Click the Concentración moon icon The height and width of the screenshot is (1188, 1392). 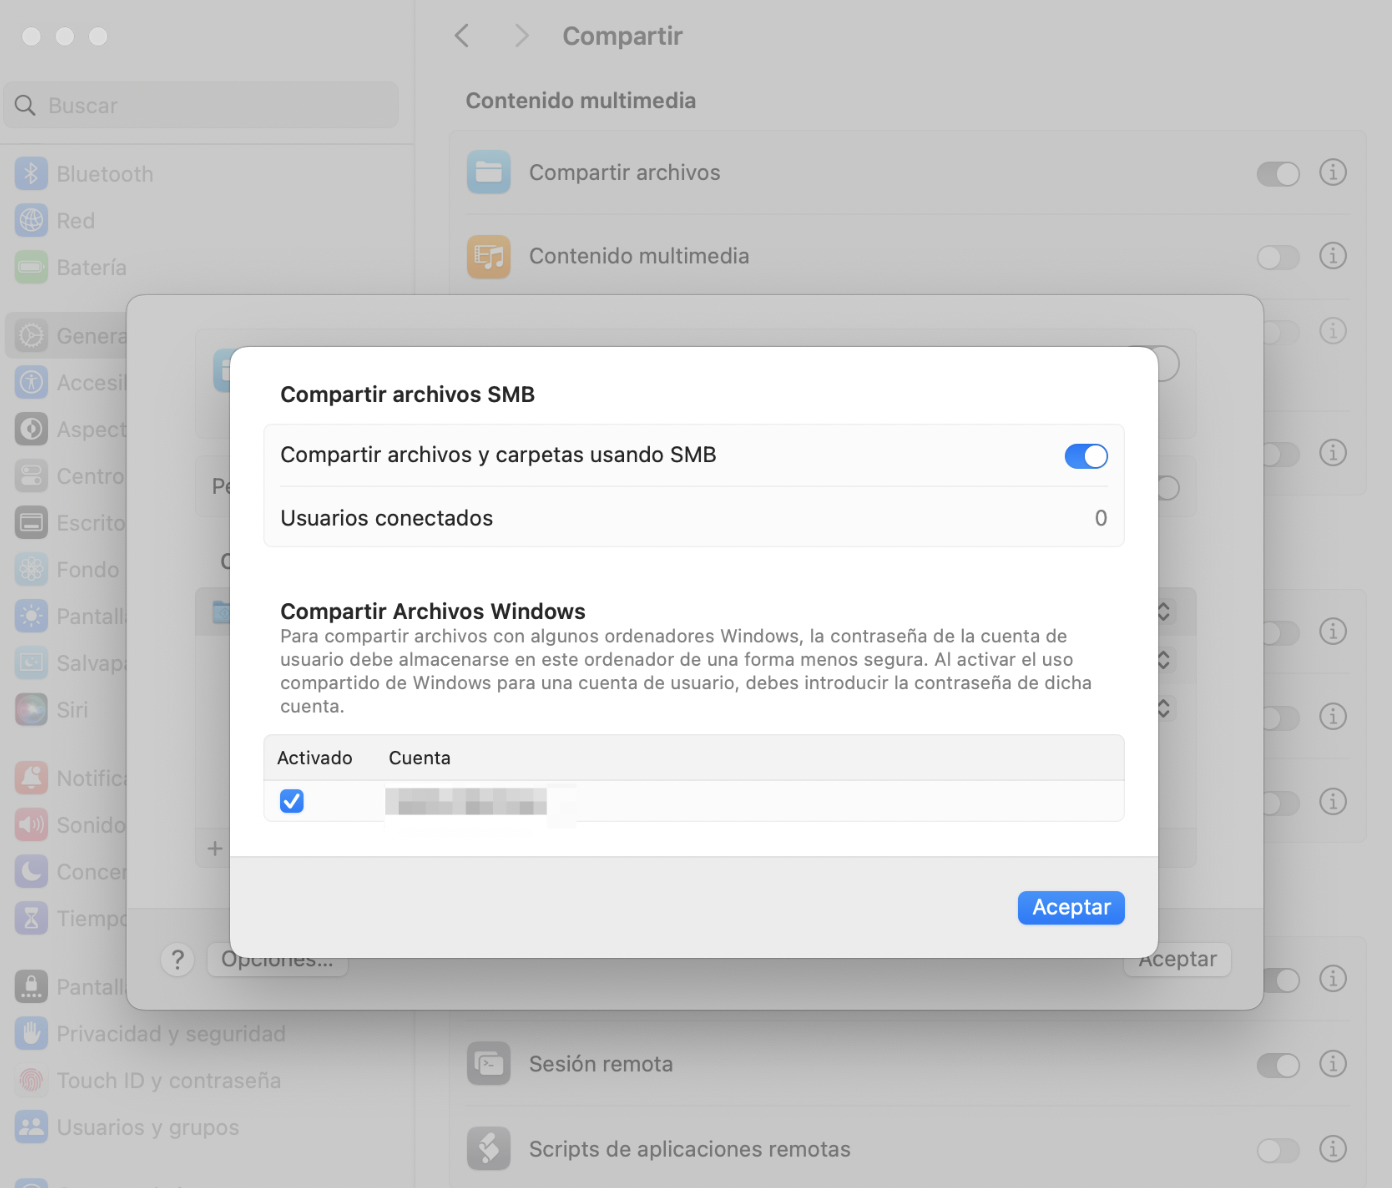pyautogui.click(x=32, y=871)
